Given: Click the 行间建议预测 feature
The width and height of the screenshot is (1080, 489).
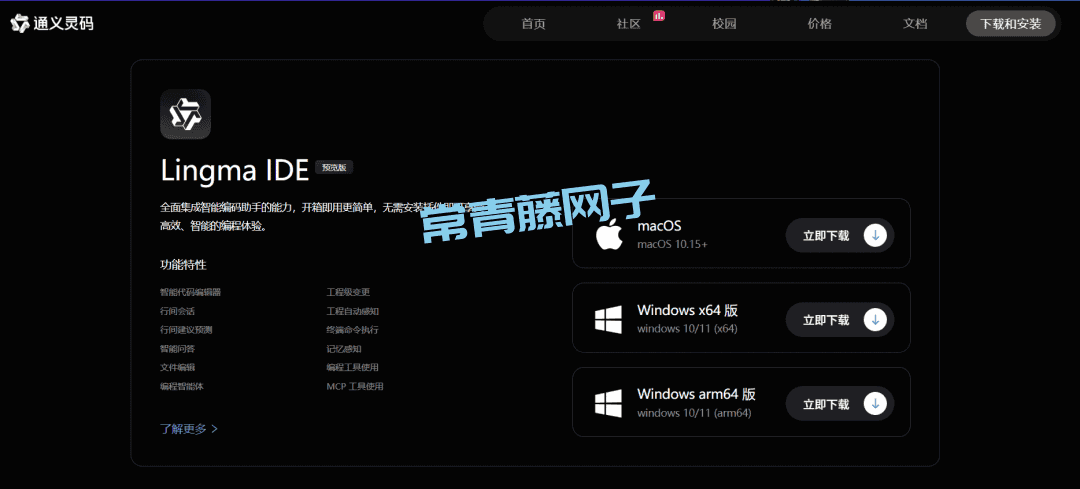Looking at the screenshot, I should pos(186,330).
